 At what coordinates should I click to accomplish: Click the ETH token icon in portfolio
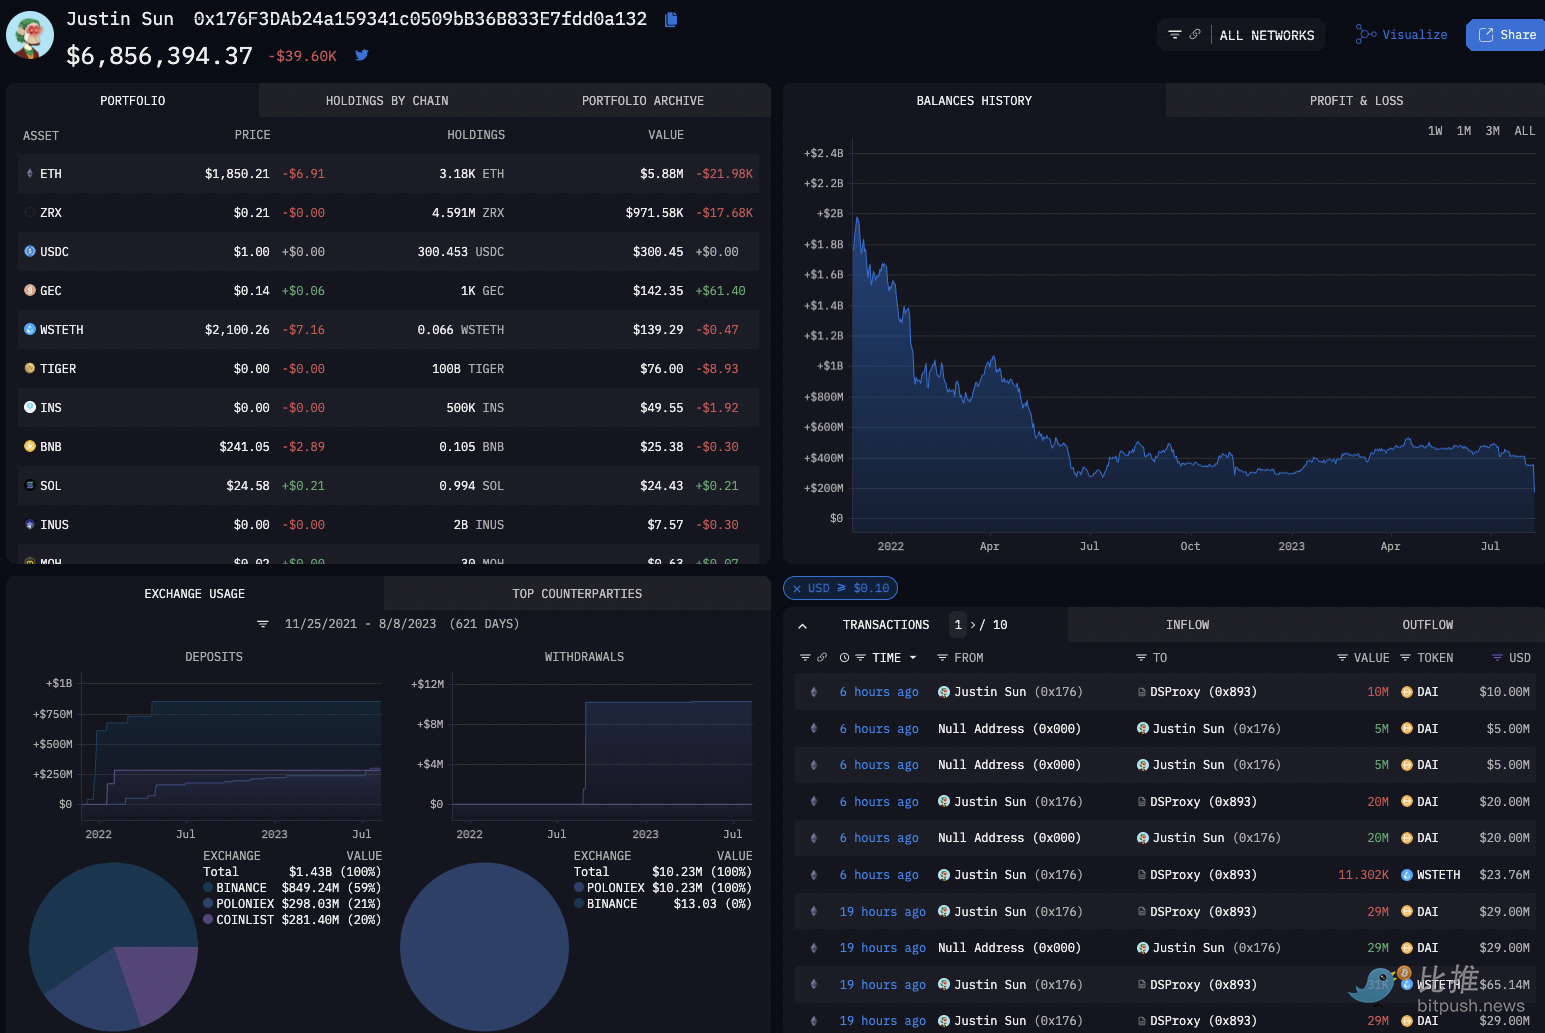point(30,174)
